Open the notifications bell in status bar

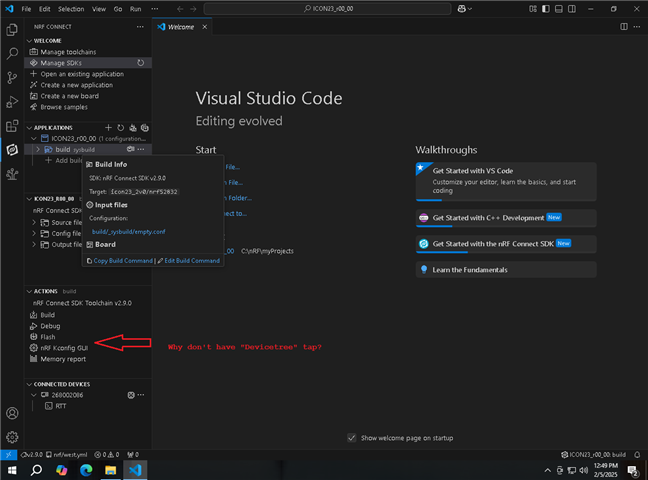pos(637,454)
